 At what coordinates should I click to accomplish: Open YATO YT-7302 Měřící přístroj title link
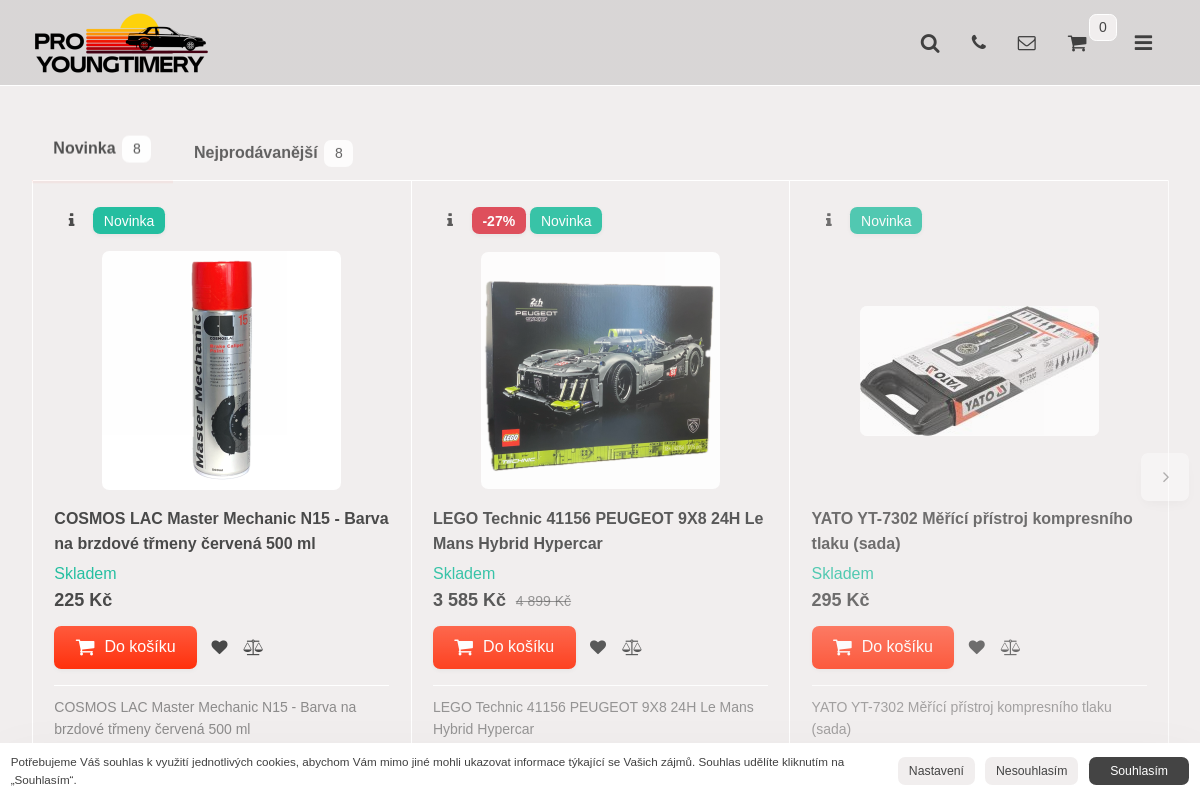click(972, 531)
